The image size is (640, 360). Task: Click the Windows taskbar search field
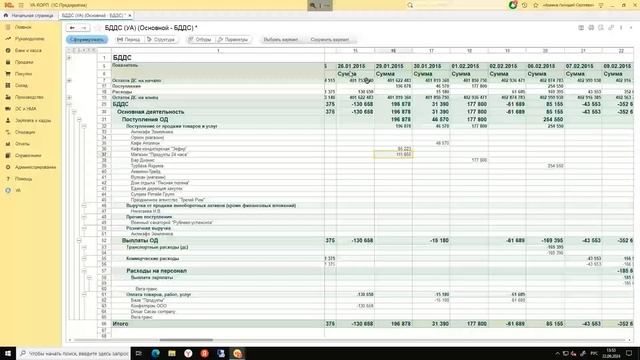73,353
